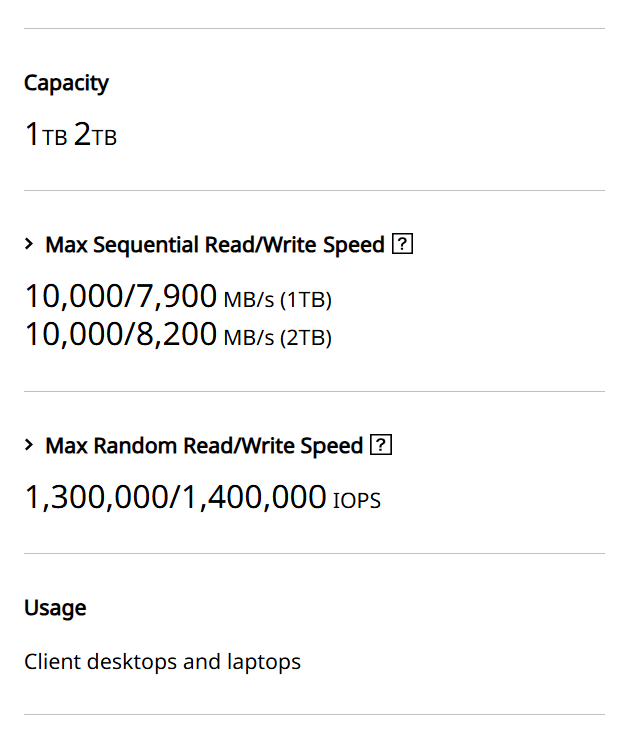The height and width of the screenshot is (748, 634).
Task: Click the 1,300,000/1,400,000 random speed value
Action: (x=175, y=497)
